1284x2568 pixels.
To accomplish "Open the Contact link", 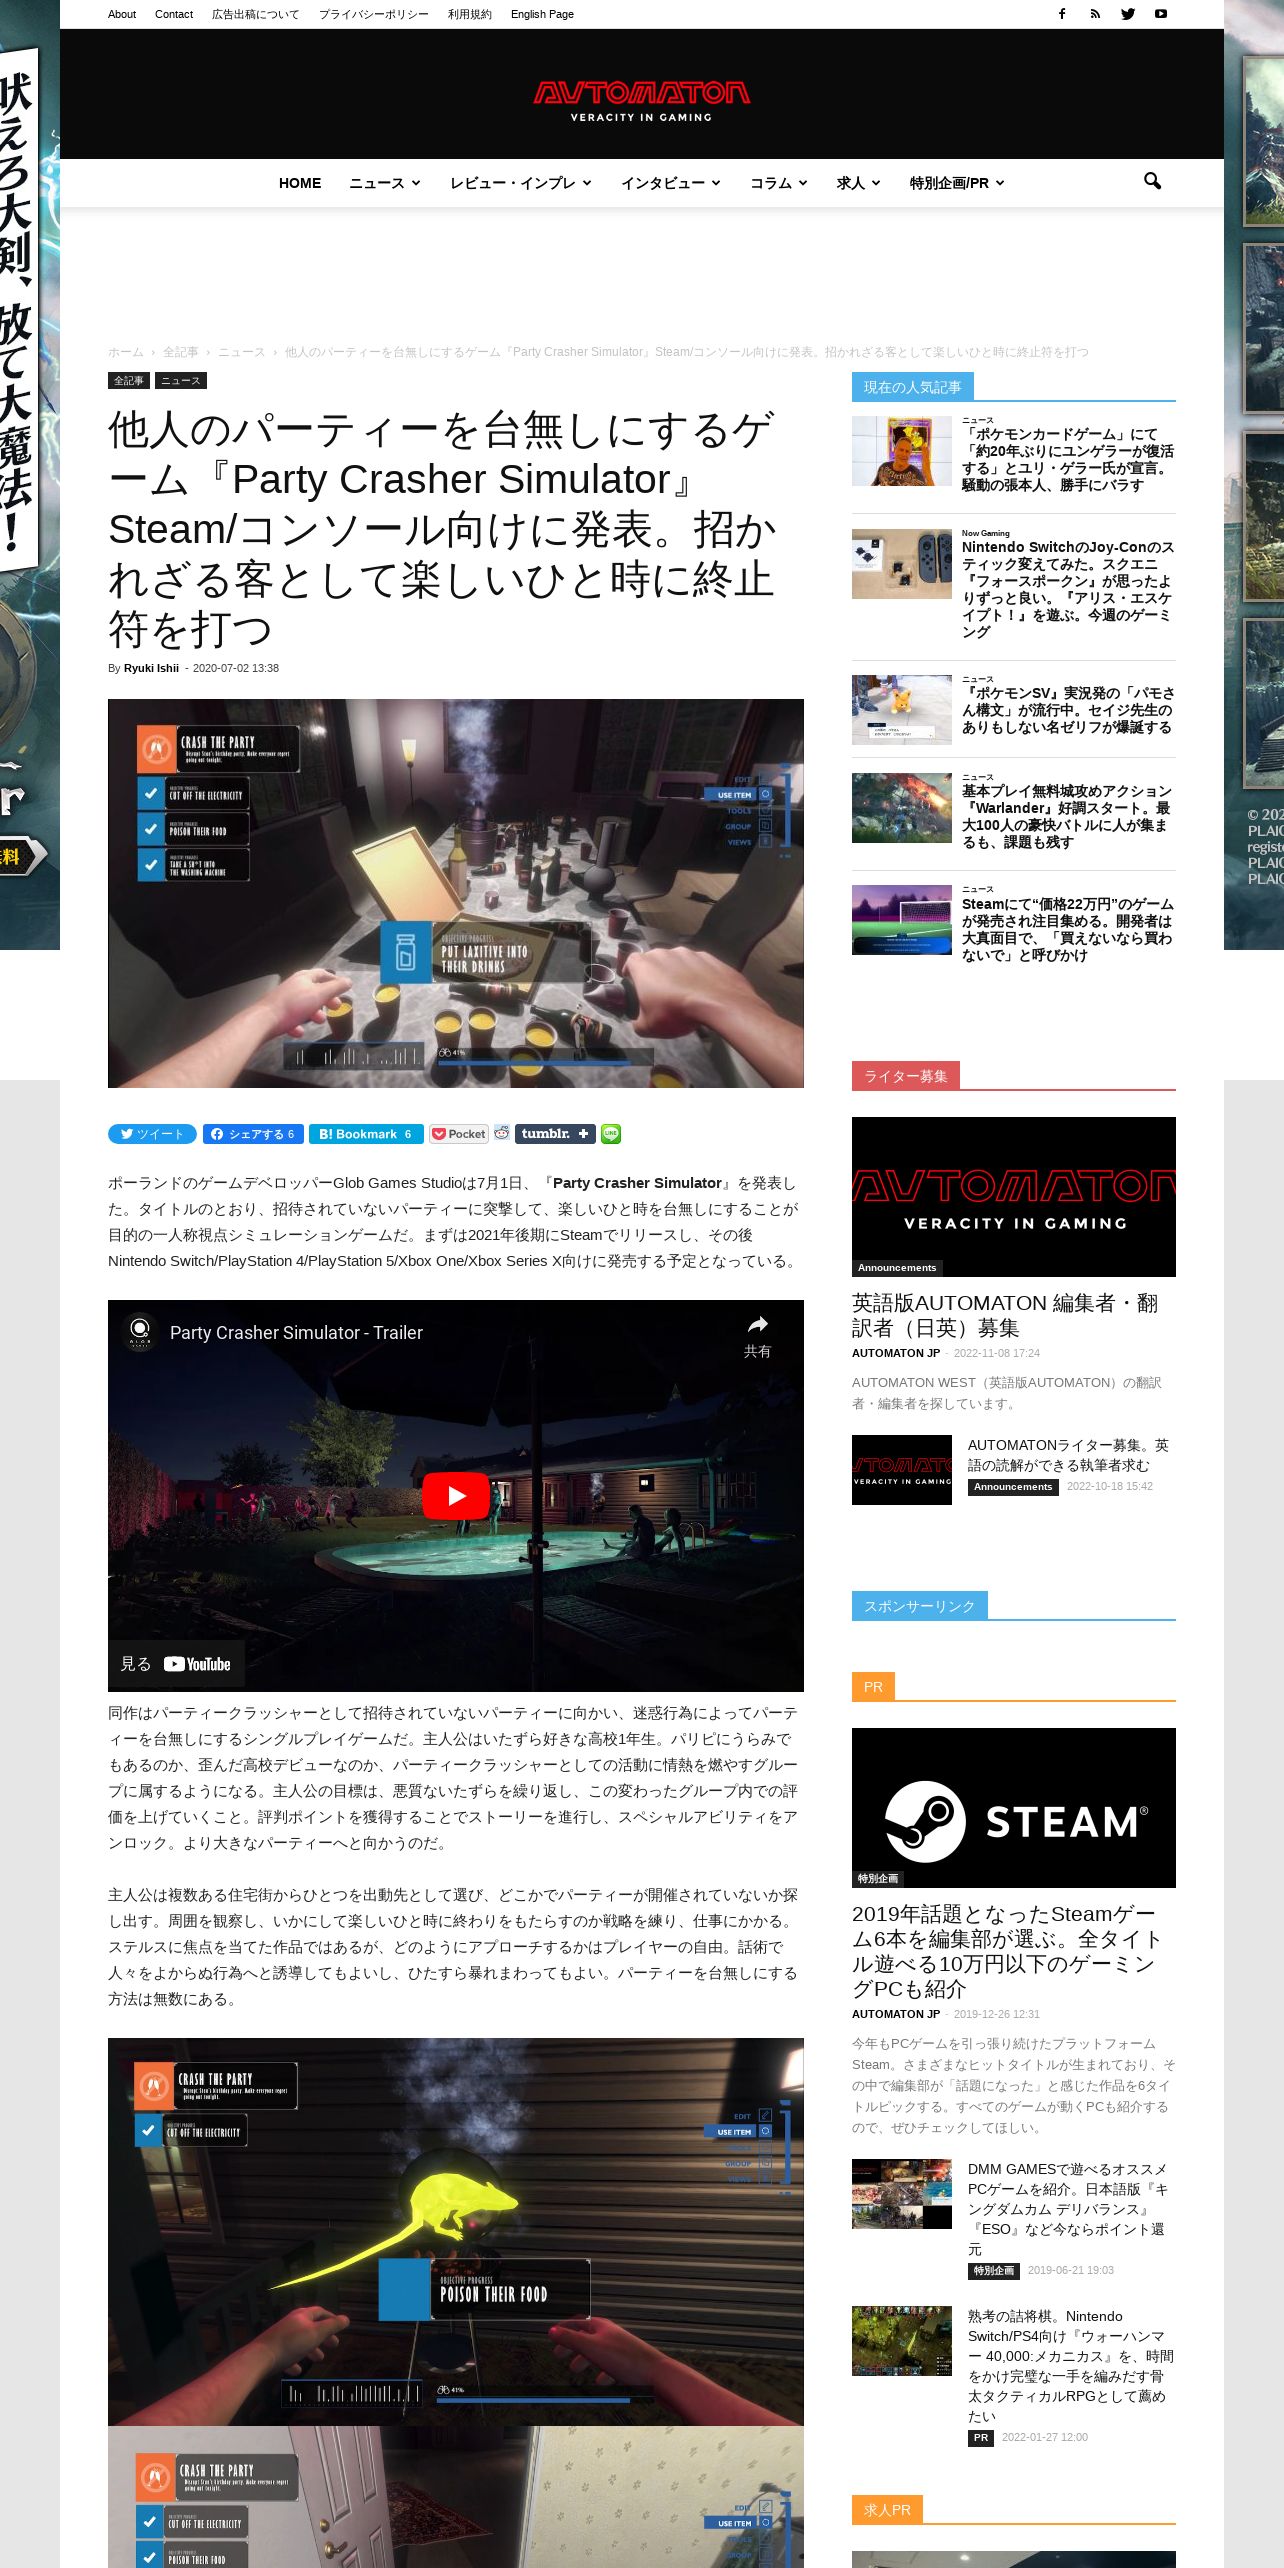I will pos(174,14).
